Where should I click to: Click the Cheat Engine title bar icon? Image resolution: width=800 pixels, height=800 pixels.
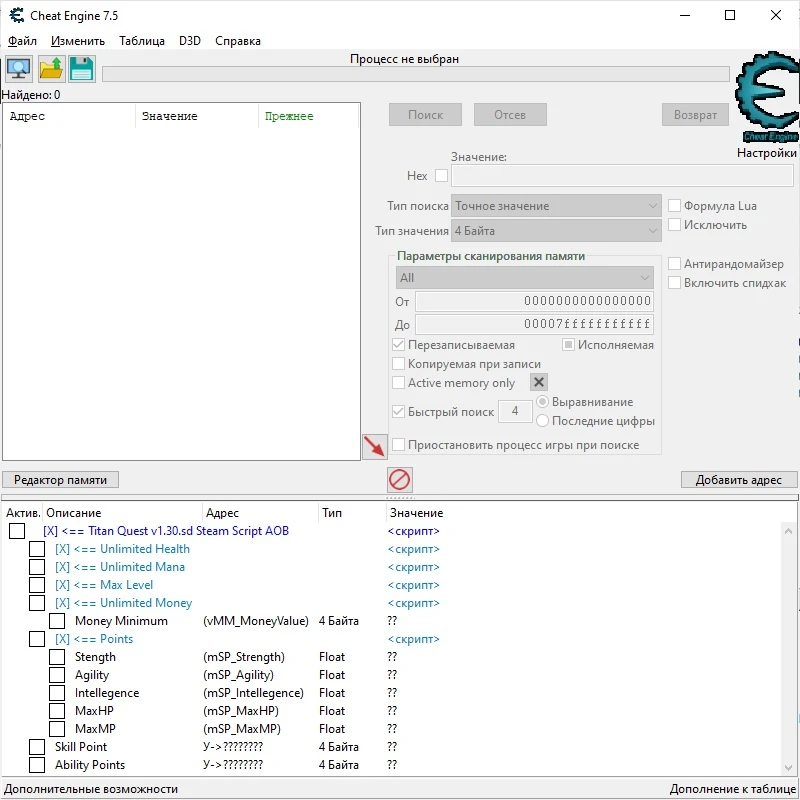click(x=14, y=15)
